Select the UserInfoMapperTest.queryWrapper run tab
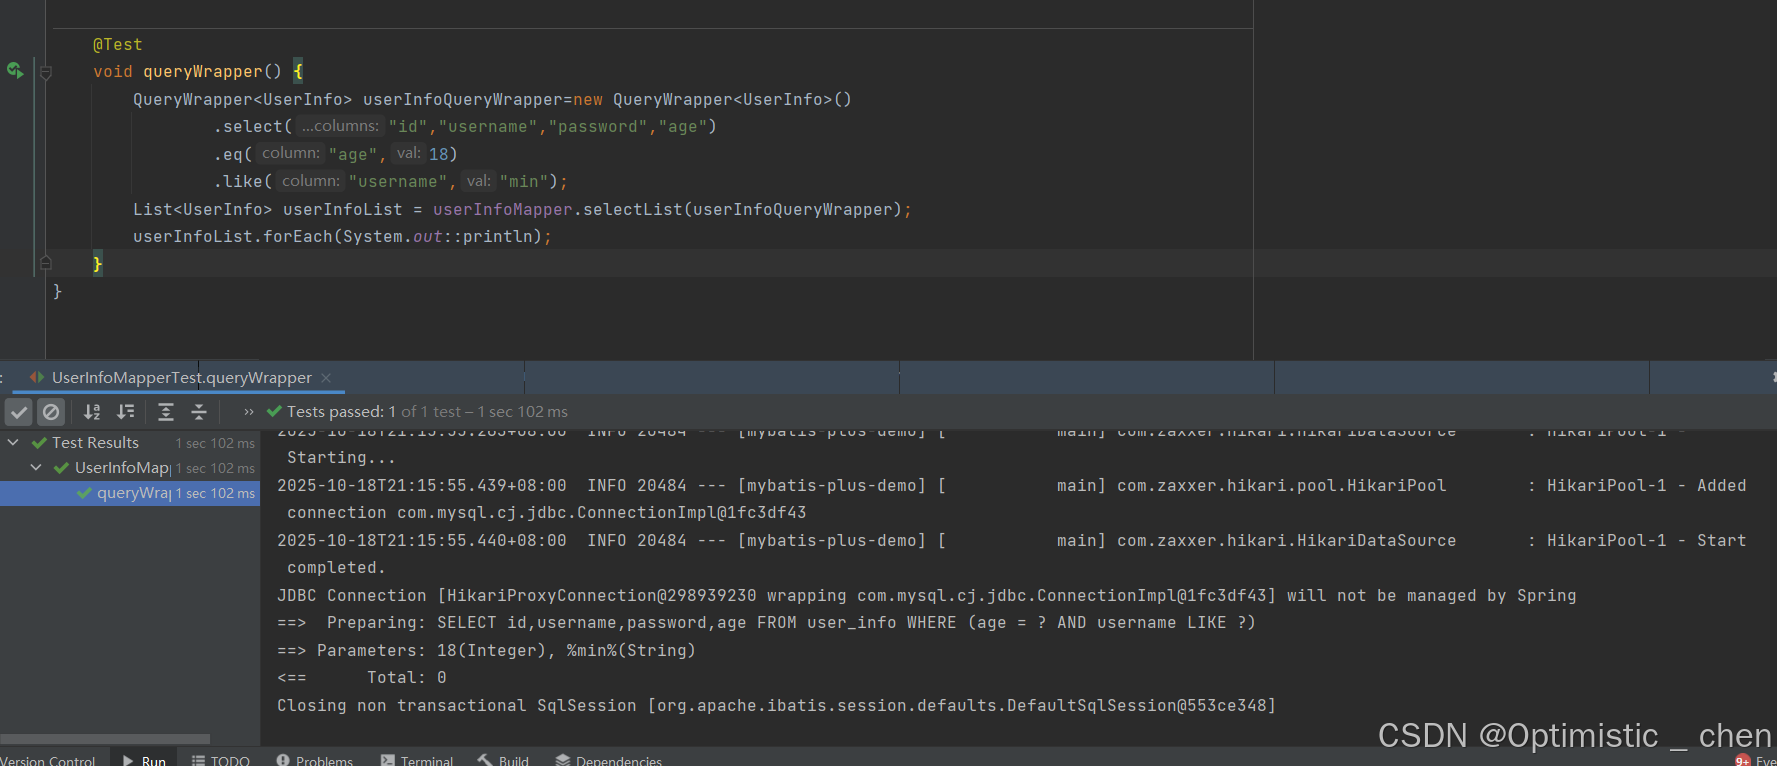This screenshot has height=766, width=1777. pos(181,378)
